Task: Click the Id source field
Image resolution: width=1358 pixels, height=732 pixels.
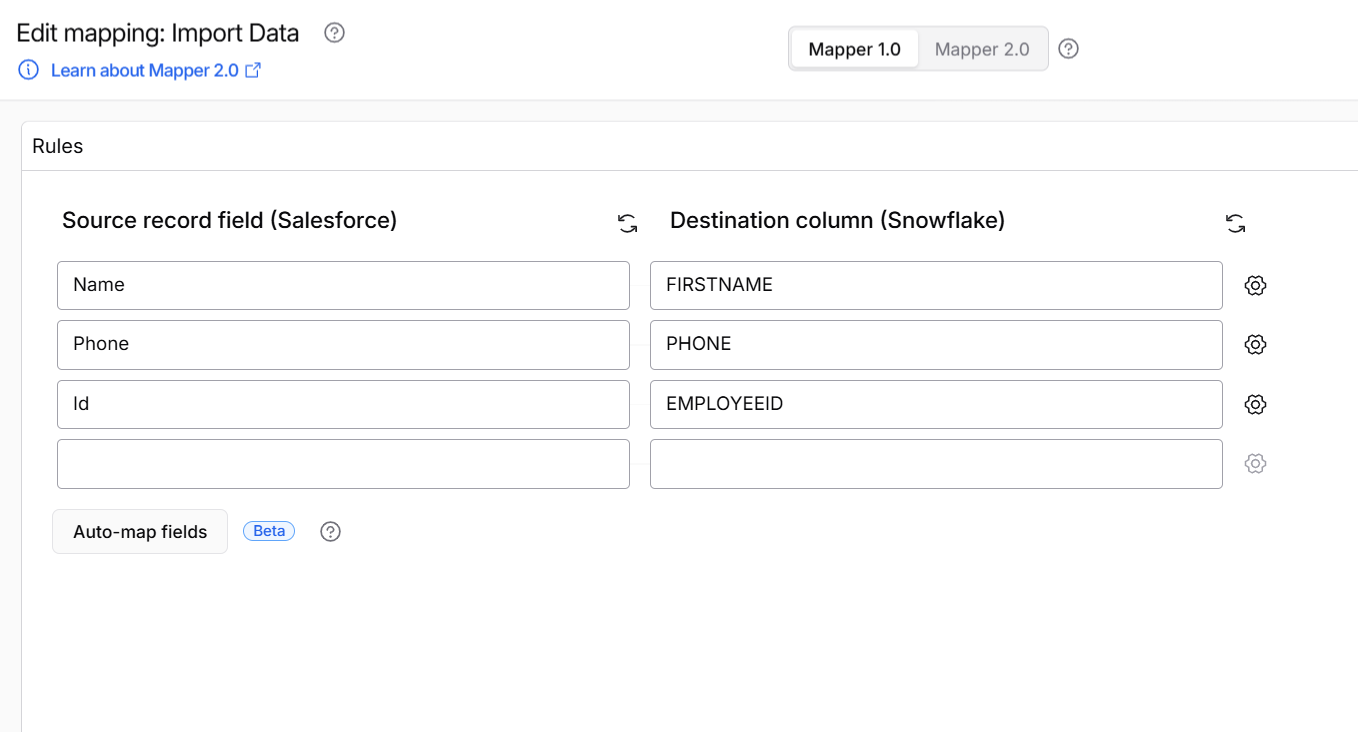Action: 343,405
